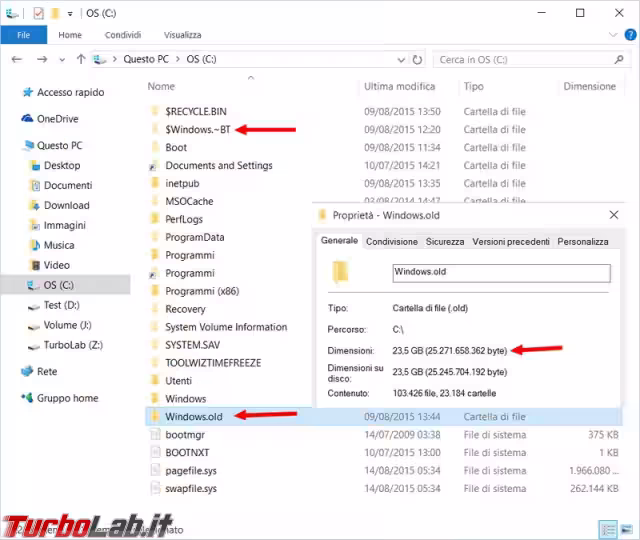
Task: Select the Documents and Settings shortcut
Action: [x=218, y=166]
